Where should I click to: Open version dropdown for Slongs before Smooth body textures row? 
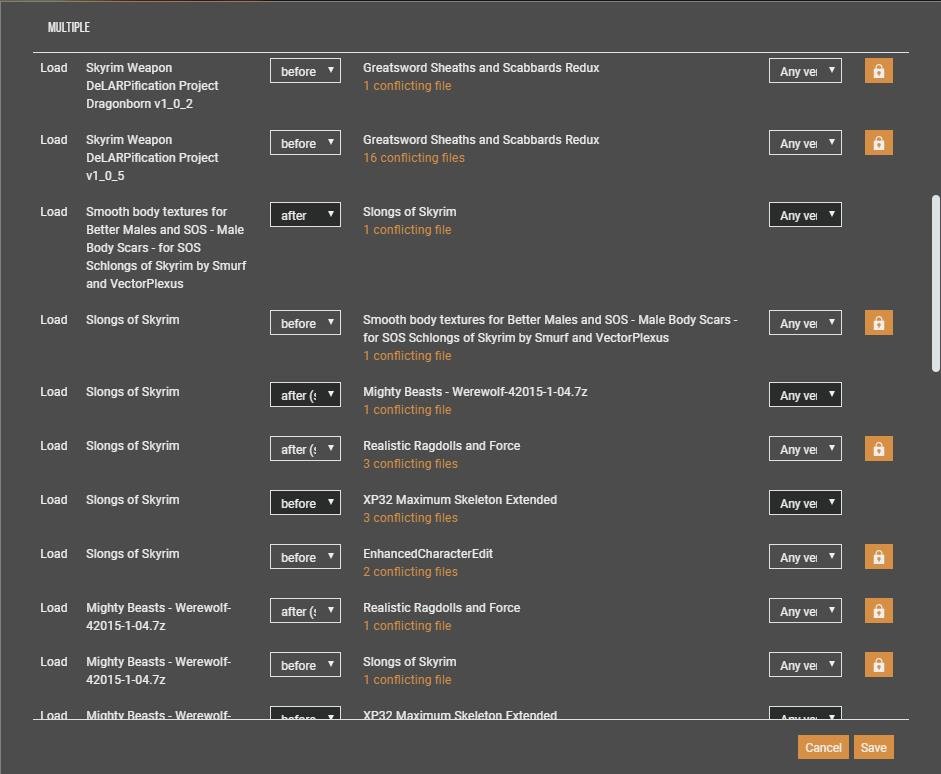point(805,323)
